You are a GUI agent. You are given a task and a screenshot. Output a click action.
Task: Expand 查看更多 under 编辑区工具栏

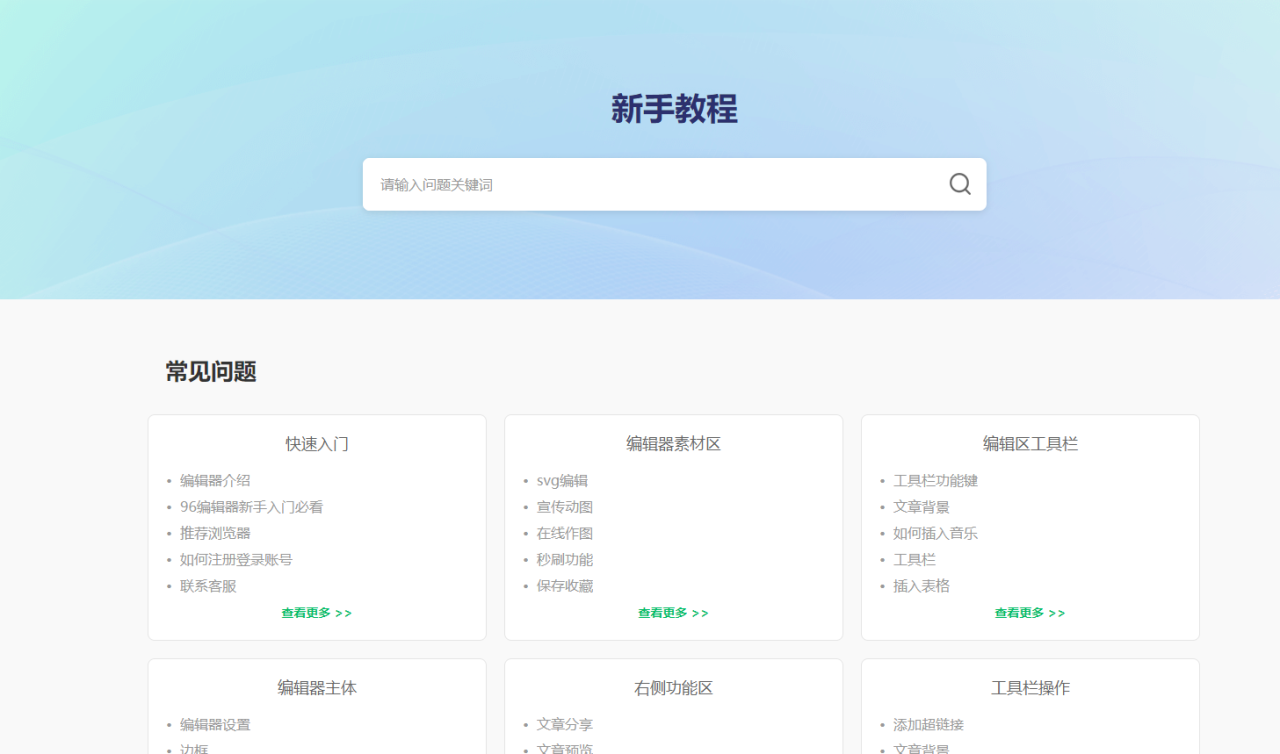tap(1029, 613)
